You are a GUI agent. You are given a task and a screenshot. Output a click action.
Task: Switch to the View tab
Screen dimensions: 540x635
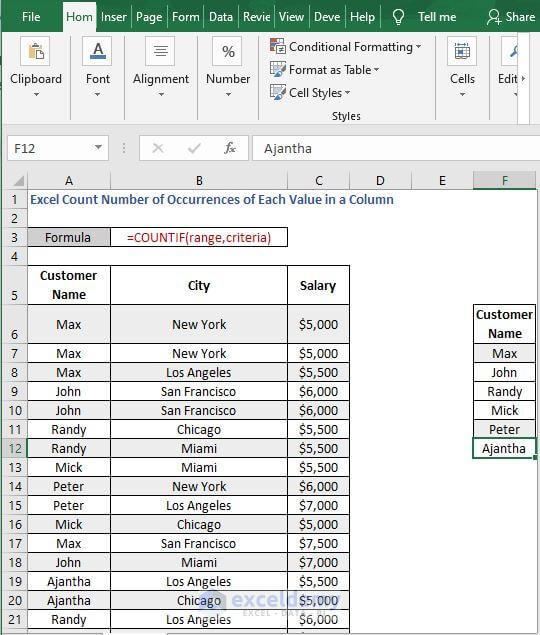(291, 17)
